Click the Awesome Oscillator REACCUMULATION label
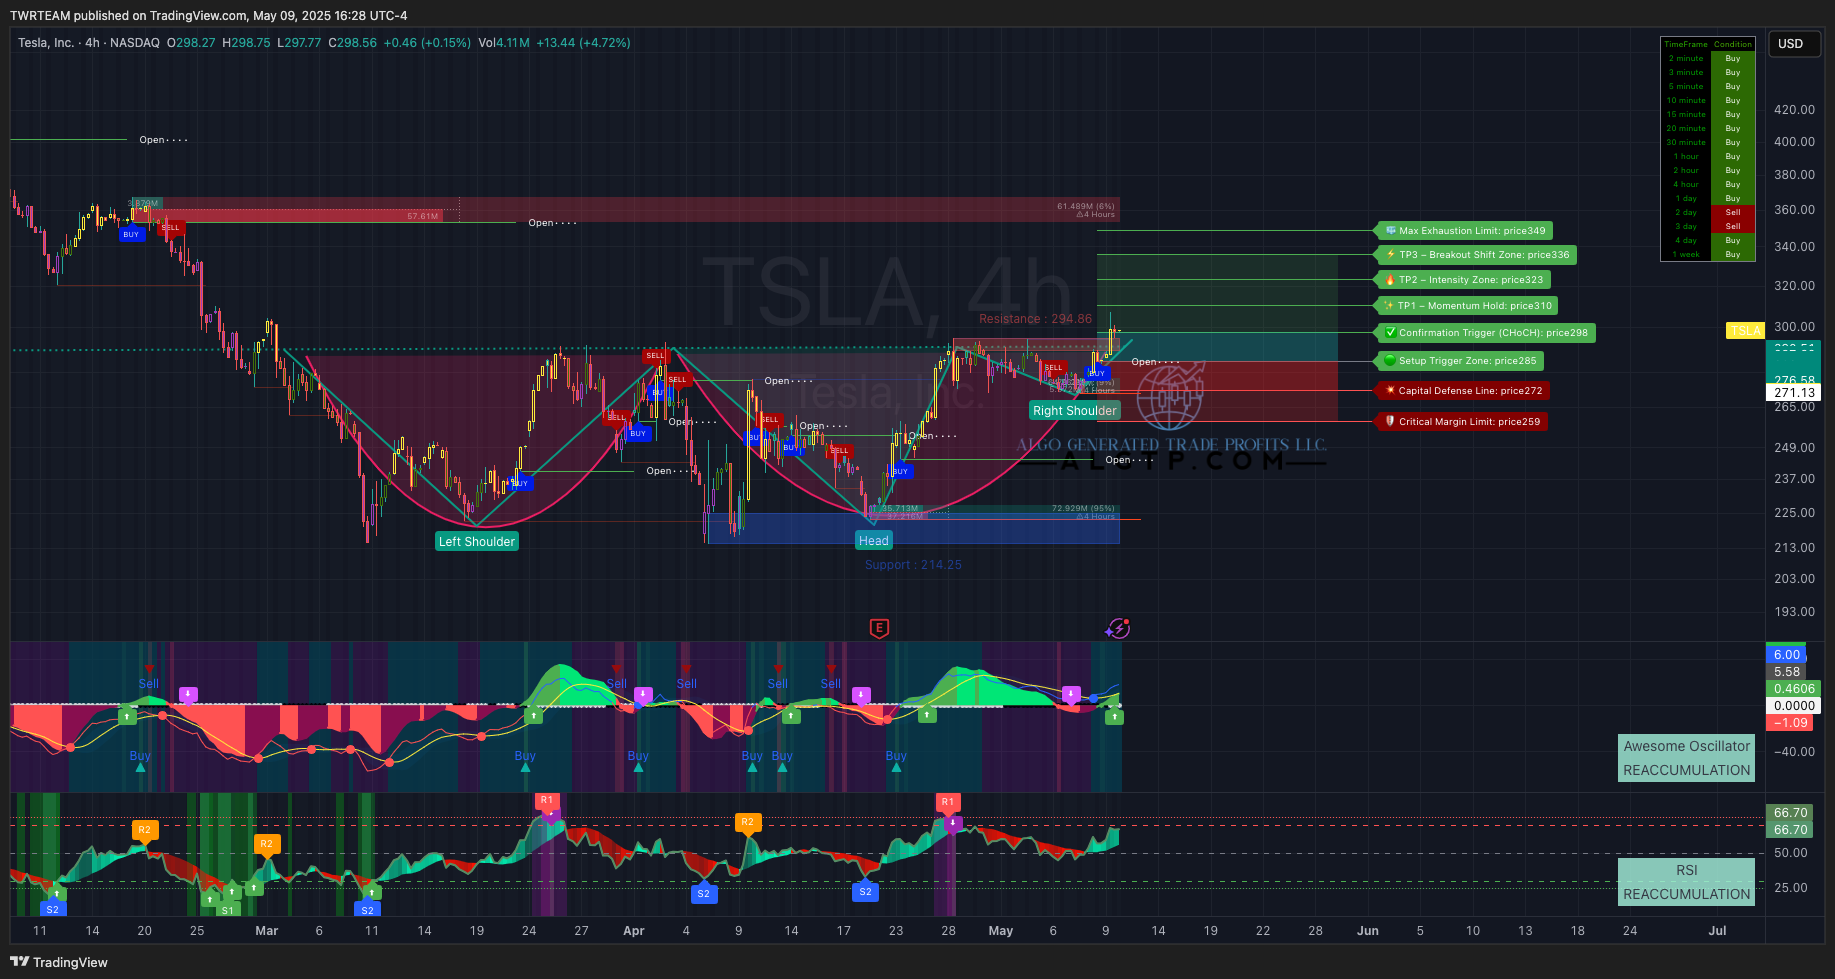1835x979 pixels. tap(1687, 758)
